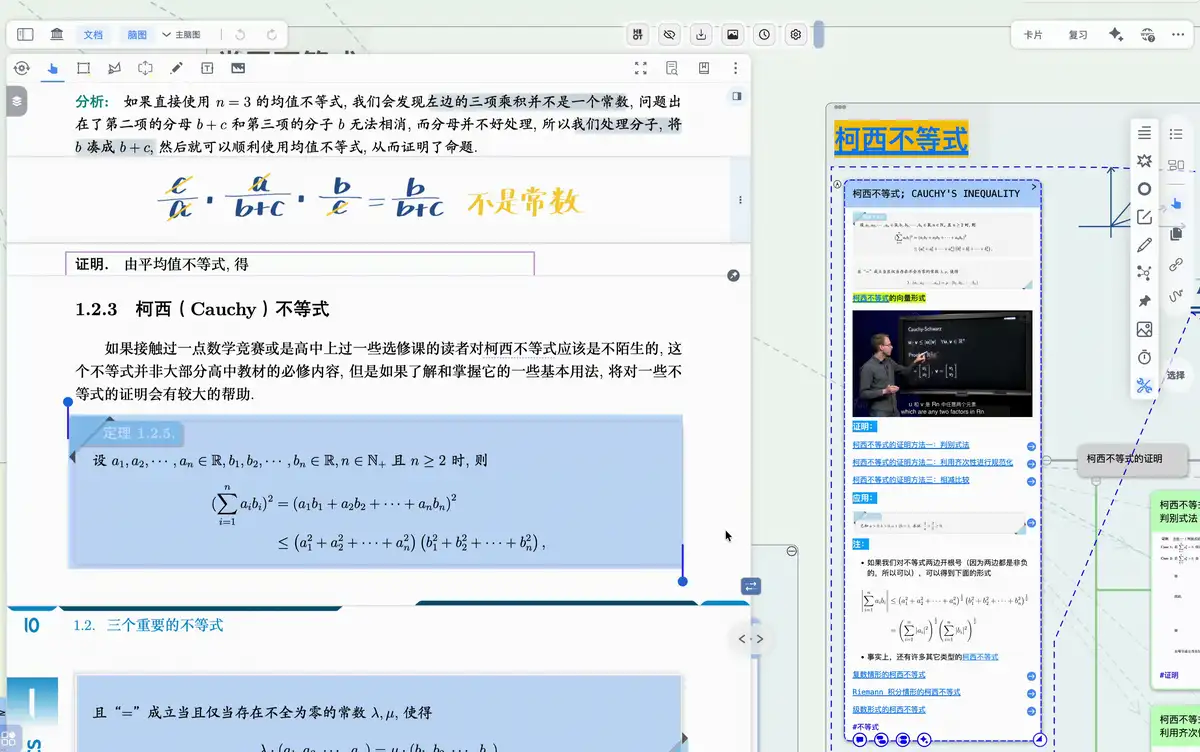Click the page navigation arrows button
The width and height of the screenshot is (1200, 752).
click(x=750, y=638)
